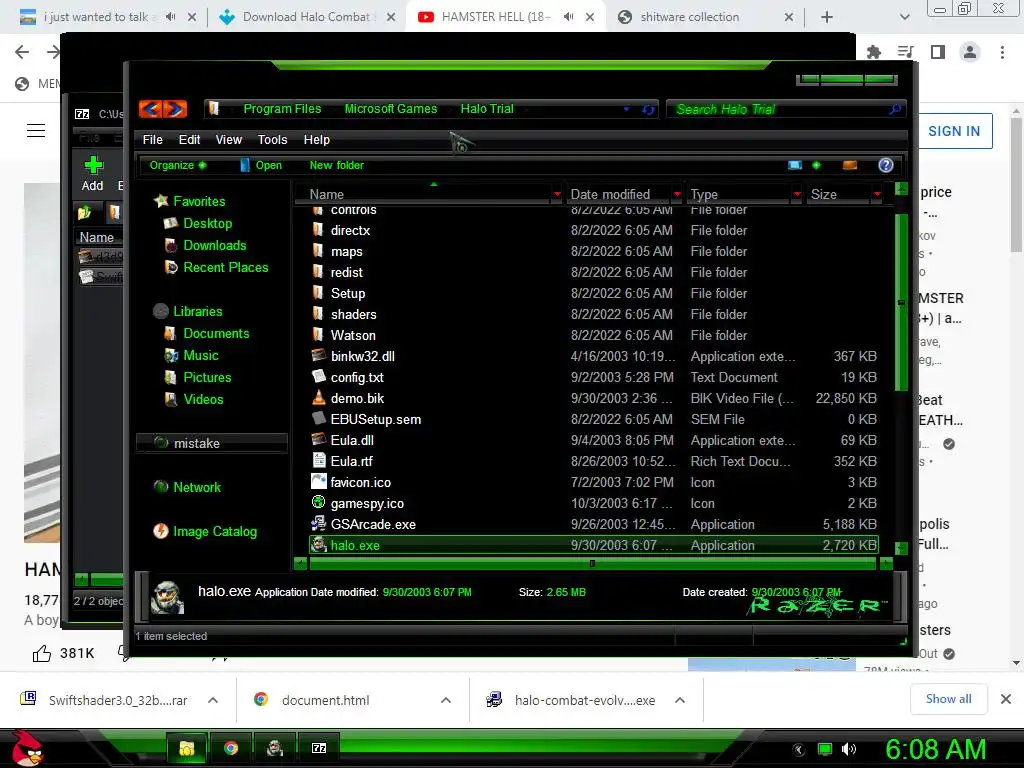Open the Name column filter dropdown
The width and height of the screenshot is (1024, 768).
click(x=557, y=194)
